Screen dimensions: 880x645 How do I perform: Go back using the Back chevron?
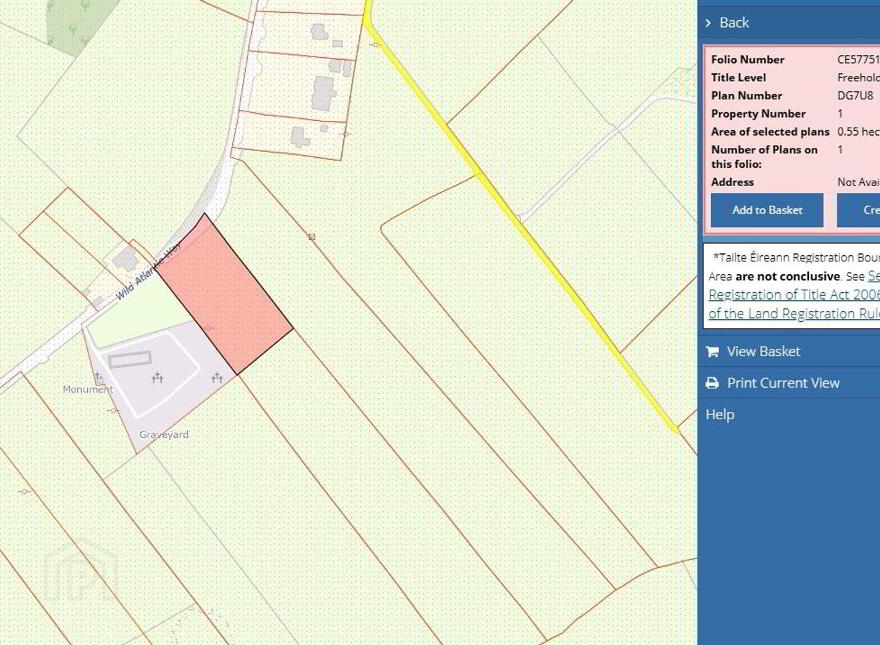(708, 23)
